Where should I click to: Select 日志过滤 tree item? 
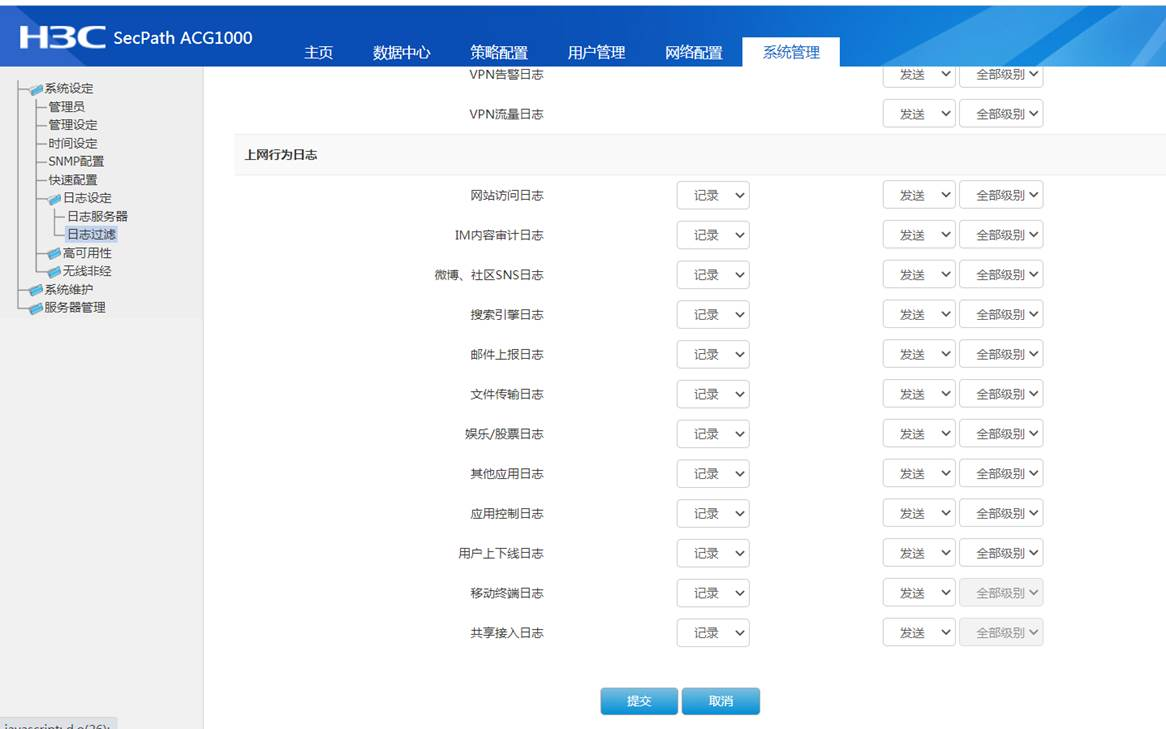(x=91, y=234)
